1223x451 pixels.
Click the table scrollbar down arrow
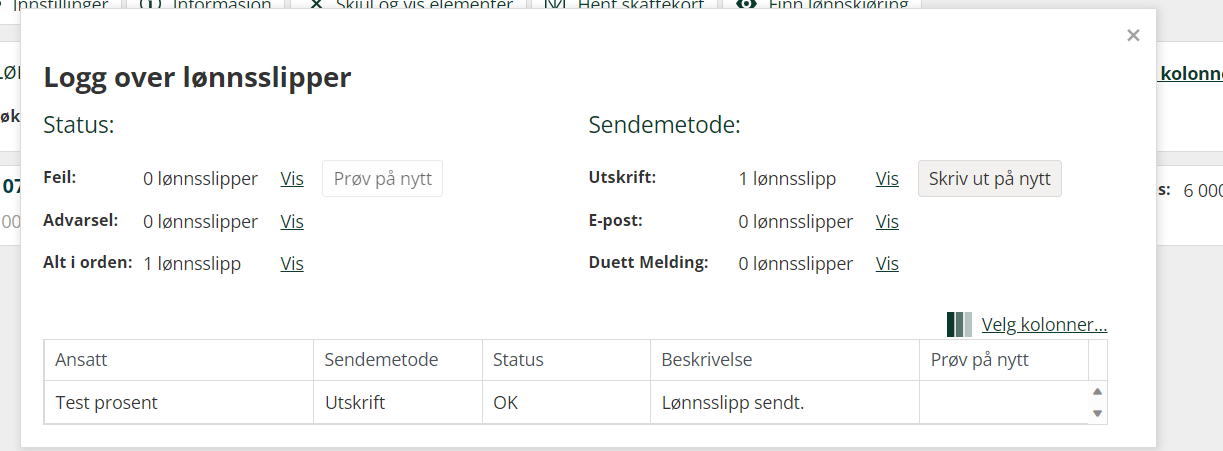pyautogui.click(x=1097, y=413)
